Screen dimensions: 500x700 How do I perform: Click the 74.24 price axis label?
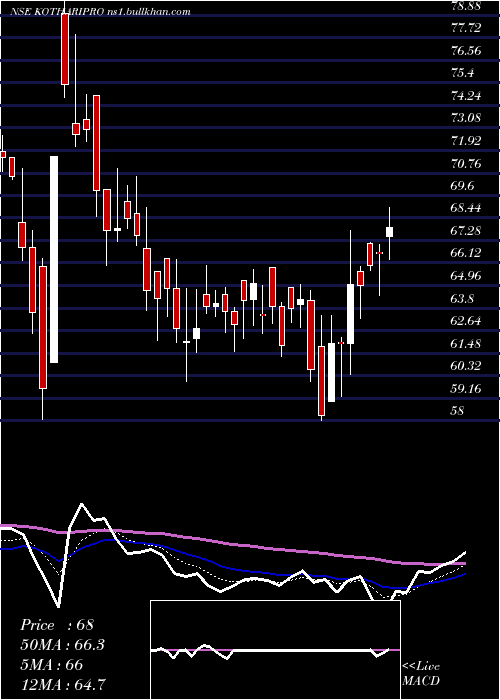click(x=466, y=96)
